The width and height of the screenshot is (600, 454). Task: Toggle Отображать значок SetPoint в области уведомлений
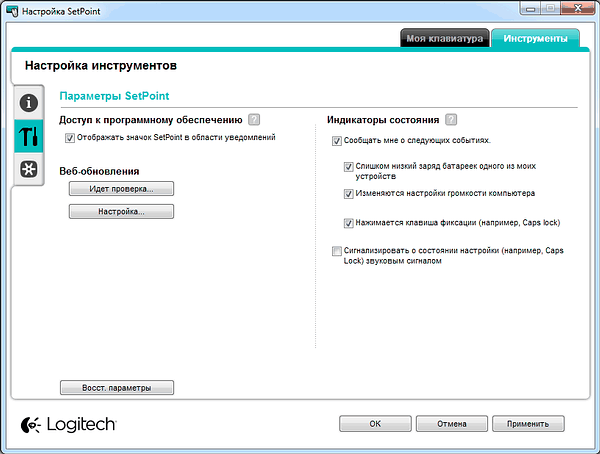70,138
